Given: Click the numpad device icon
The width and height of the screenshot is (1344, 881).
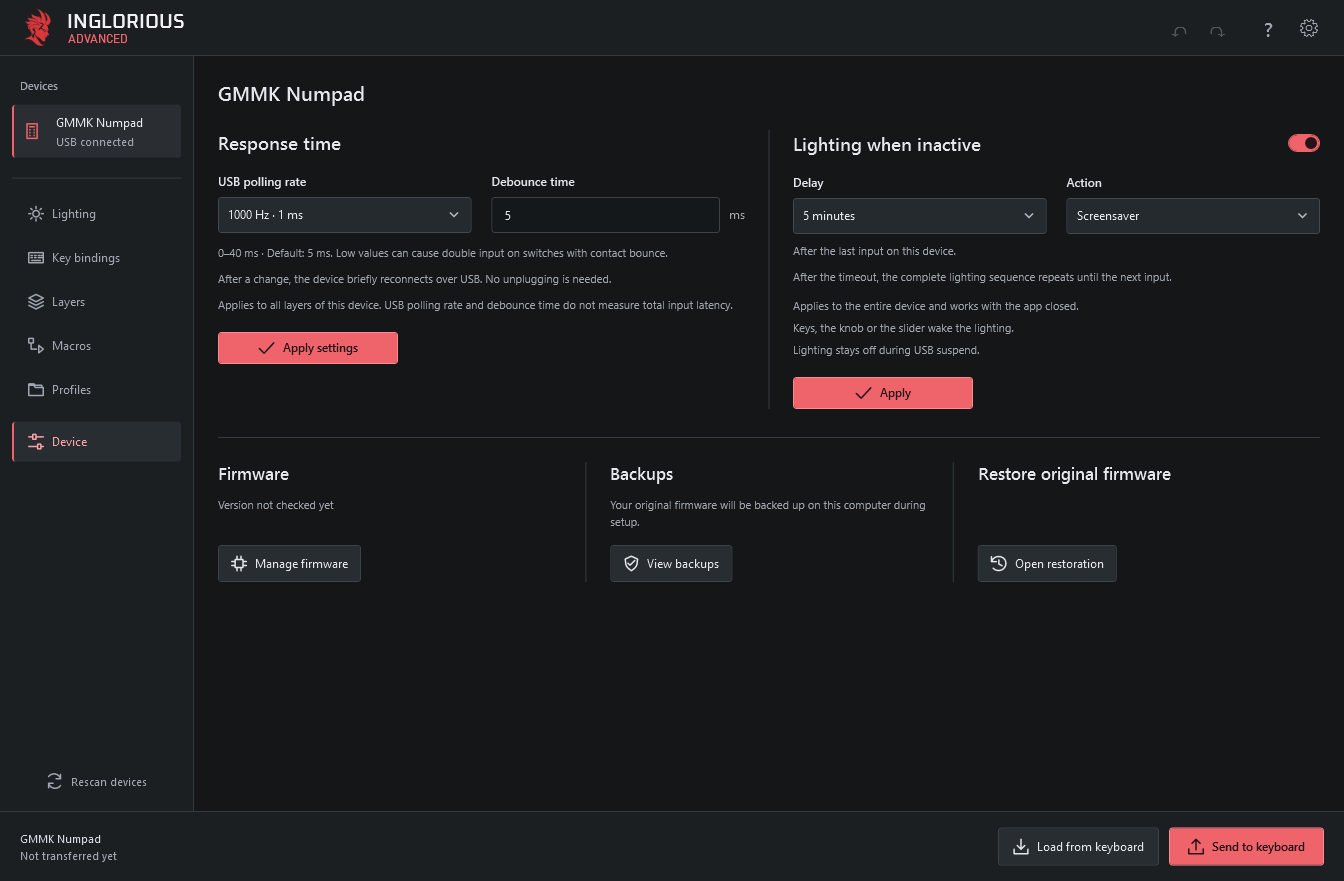Looking at the screenshot, I should point(32,131).
